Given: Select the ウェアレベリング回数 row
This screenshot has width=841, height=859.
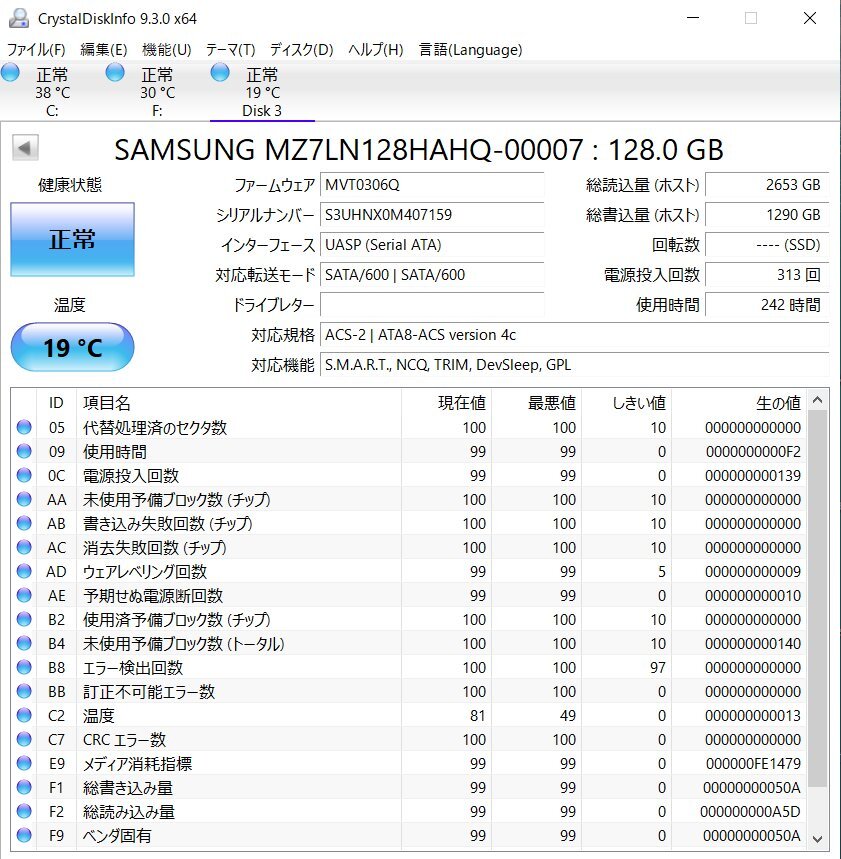Looking at the screenshot, I should [409, 571].
